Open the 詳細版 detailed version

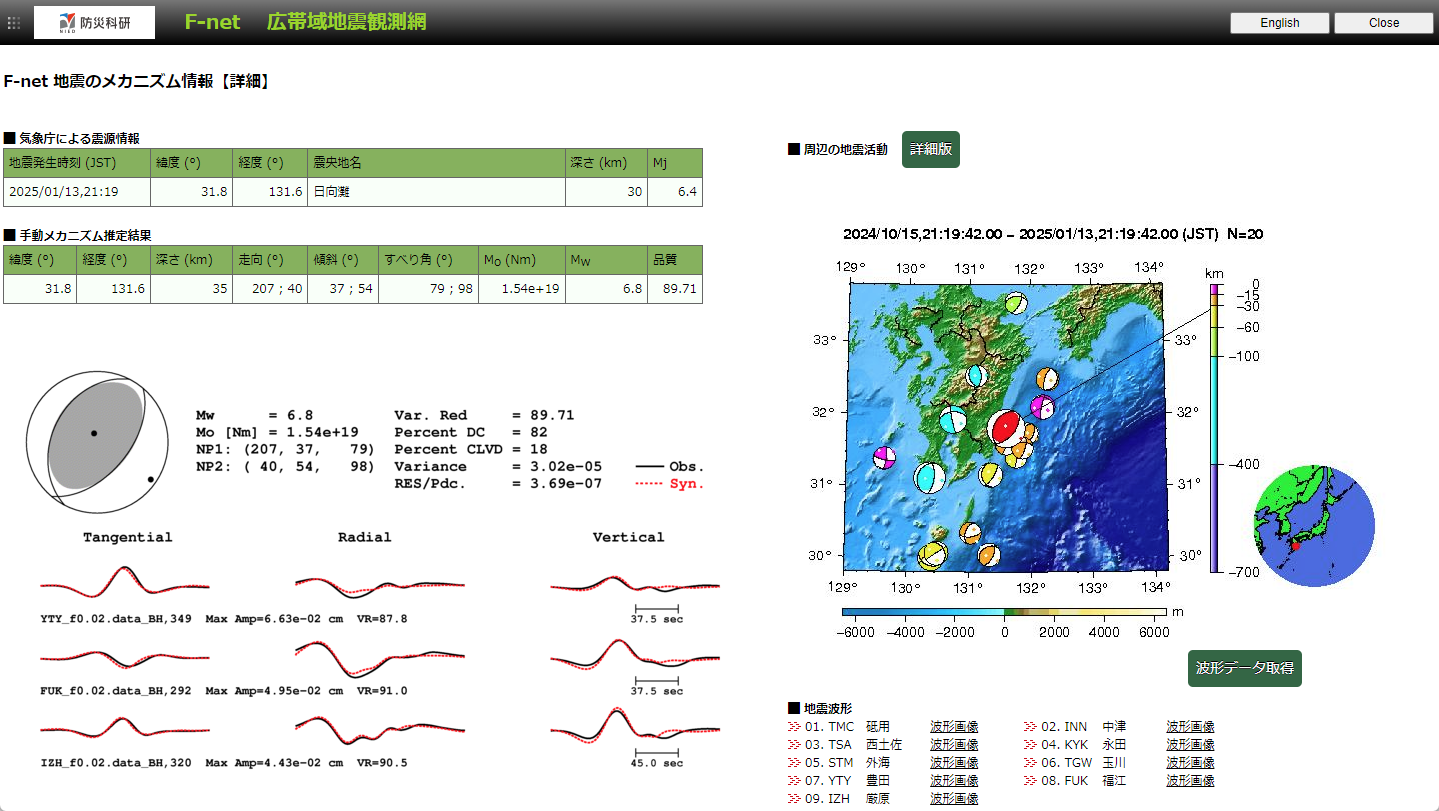point(931,150)
